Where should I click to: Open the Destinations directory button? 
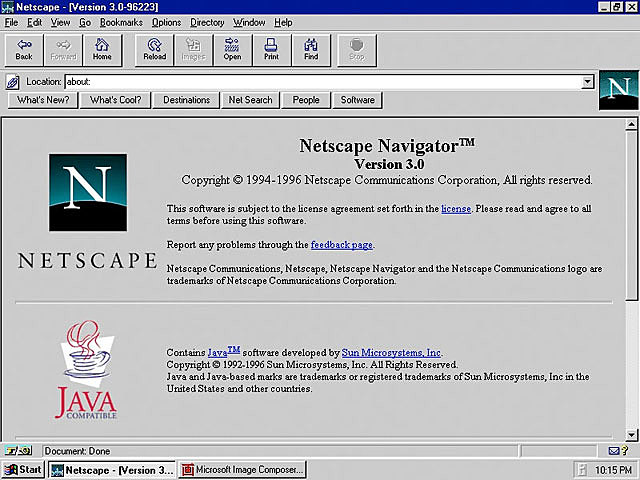coord(186,100)
